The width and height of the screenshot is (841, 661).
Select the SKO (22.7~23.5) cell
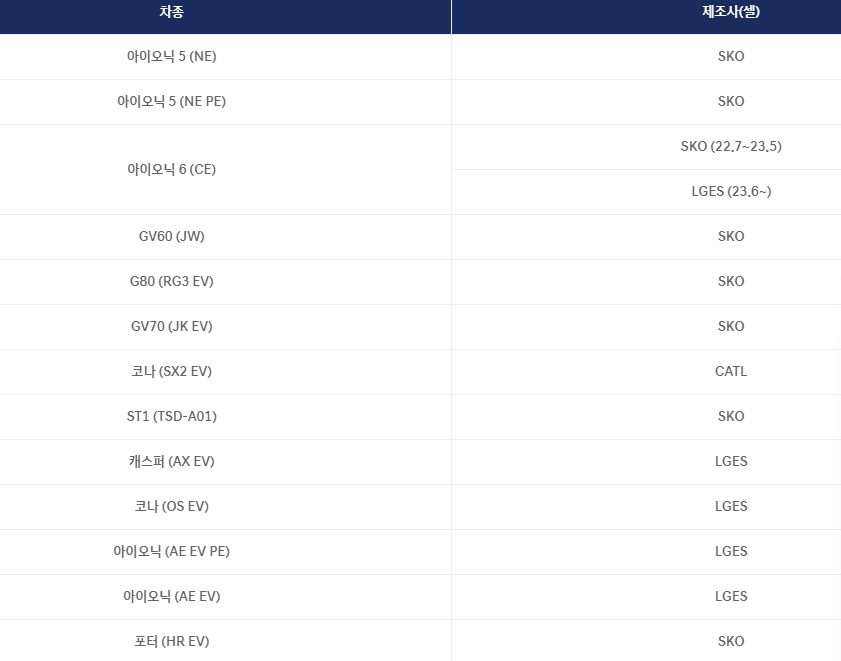pos(731,146)
